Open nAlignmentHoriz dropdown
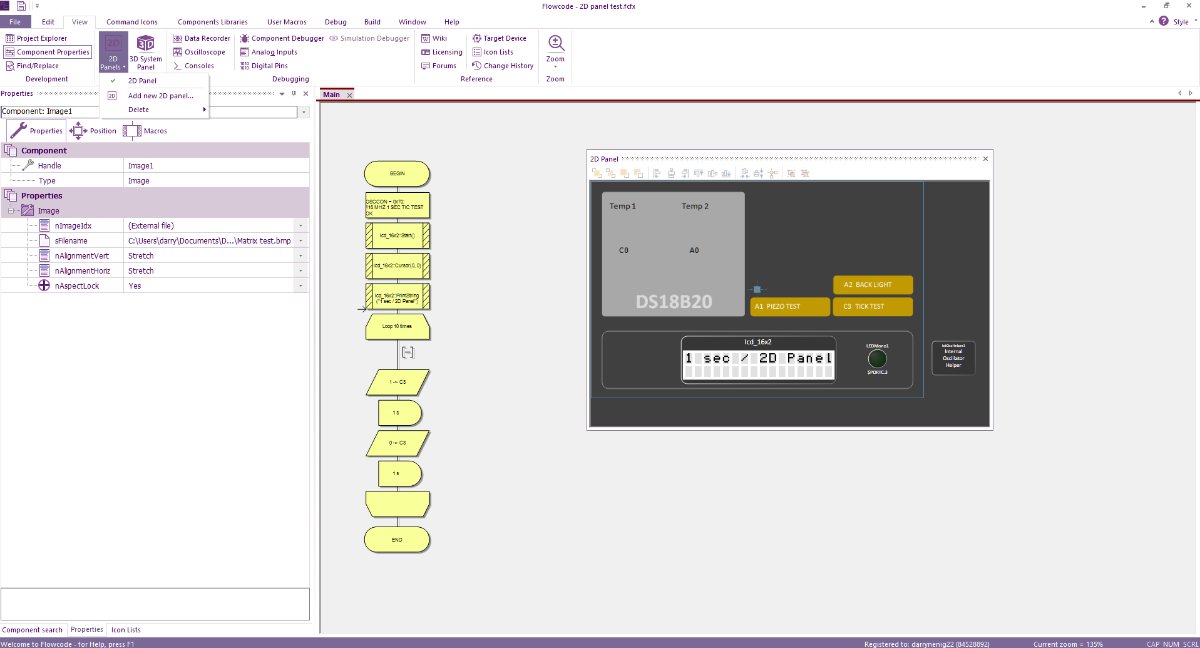 pyautogui.click(x=302, y=271)
